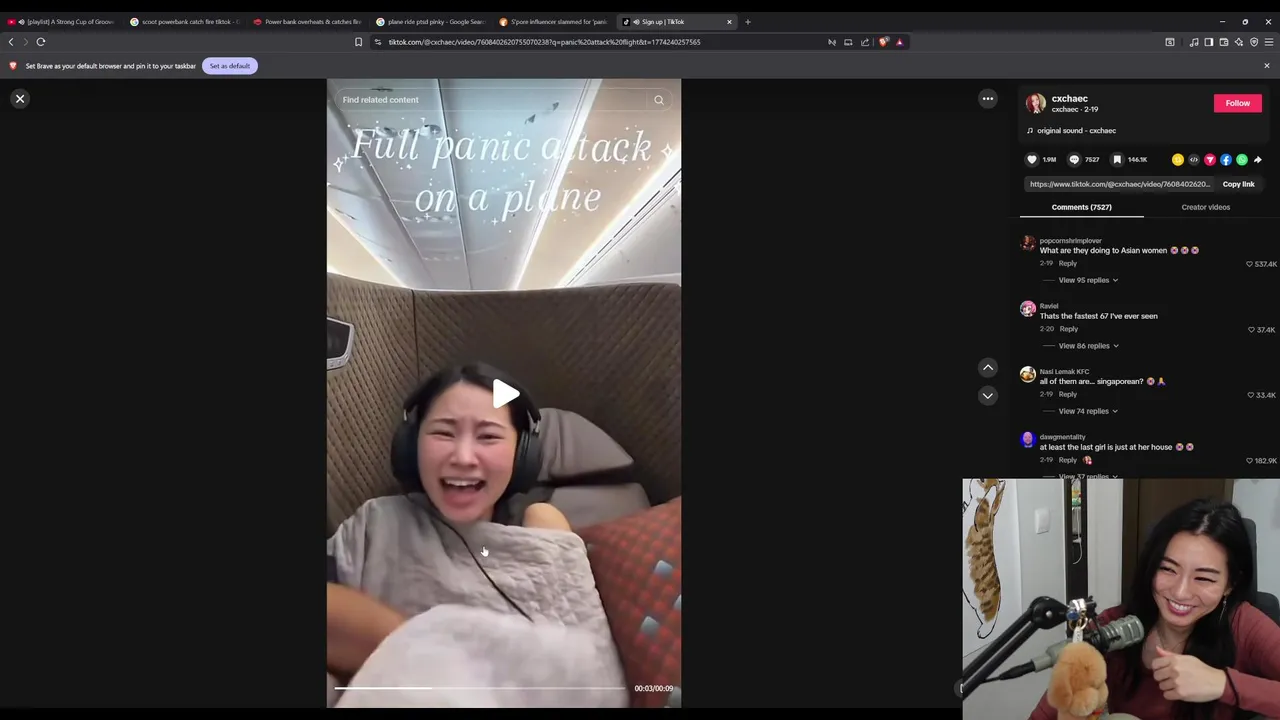Save video with the bookmark favorites icon

click(x=1118, y=160)
